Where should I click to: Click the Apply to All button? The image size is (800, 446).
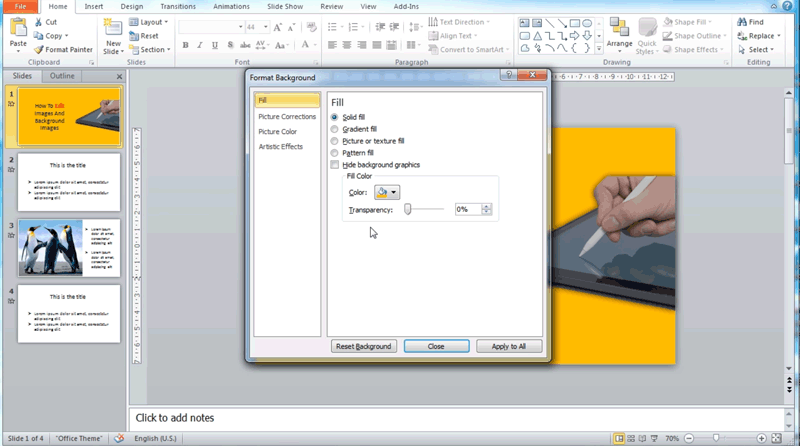(509, 346)
